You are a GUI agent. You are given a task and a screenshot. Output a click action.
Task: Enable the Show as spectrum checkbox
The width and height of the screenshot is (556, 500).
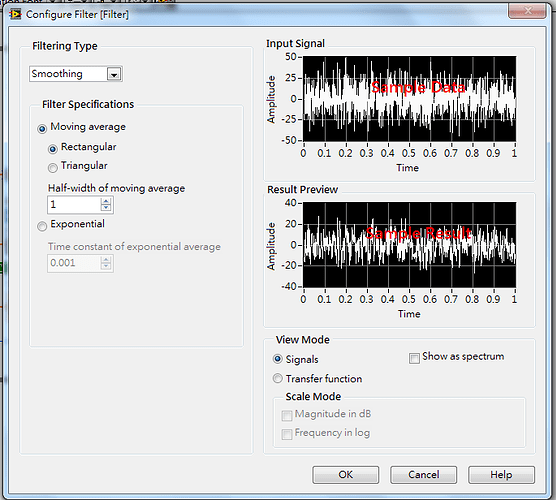414,358
